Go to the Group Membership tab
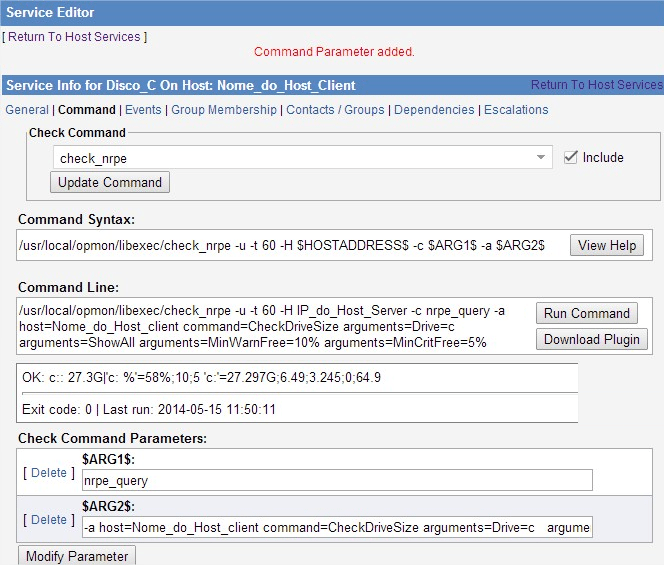The width and height of the screenshot is (664, 572). (224, 110)
